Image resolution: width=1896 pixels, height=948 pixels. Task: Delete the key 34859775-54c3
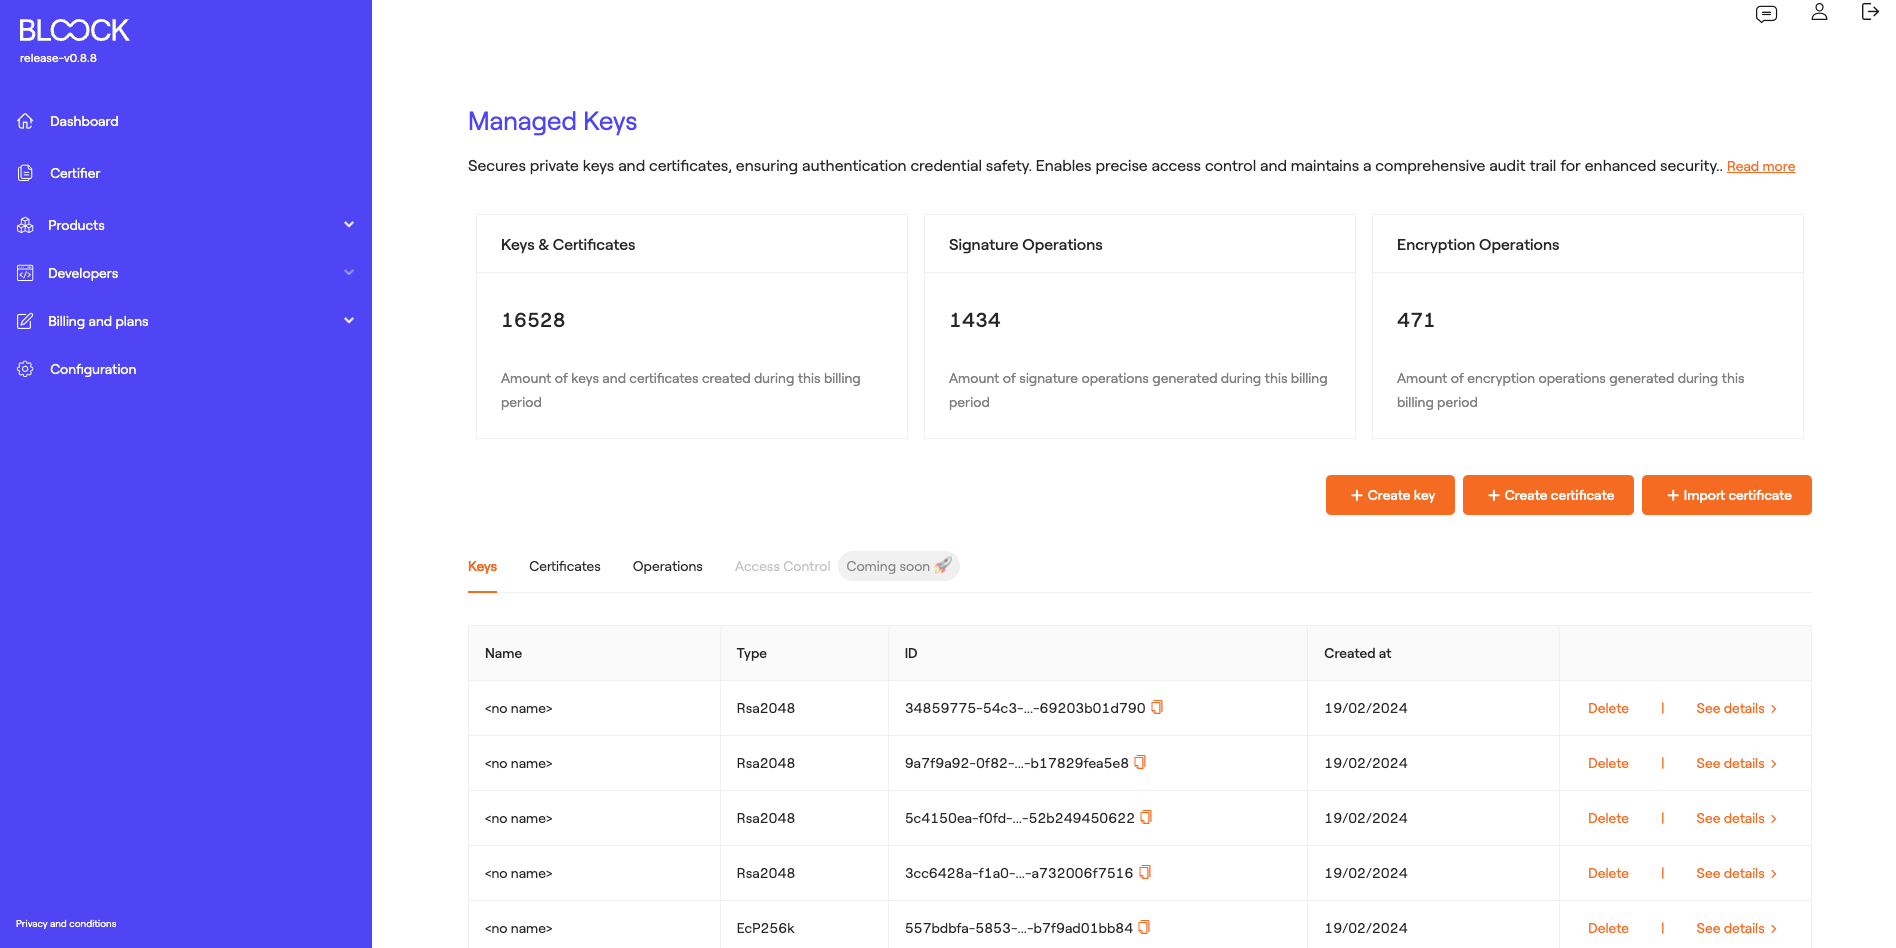pyautogui.click(x=1608, y=708)
